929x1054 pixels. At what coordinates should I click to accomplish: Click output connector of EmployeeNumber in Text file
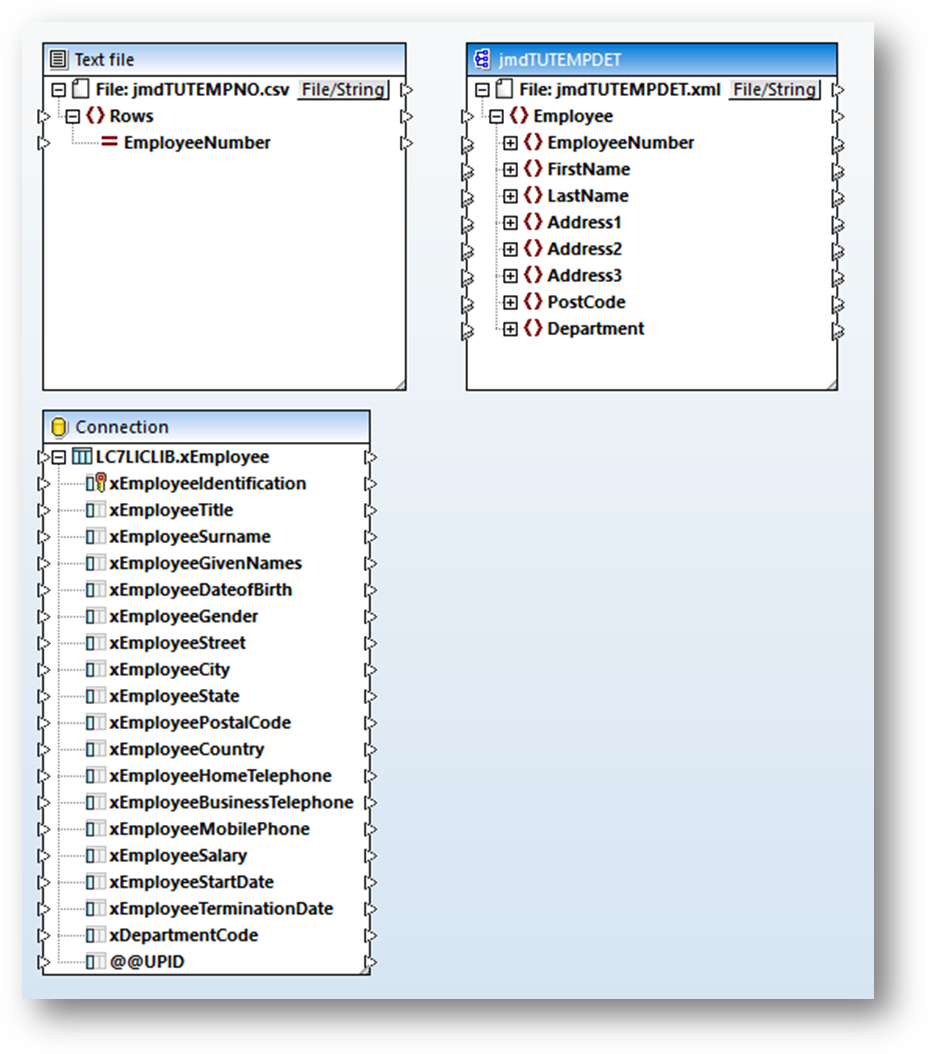tap(407, 143)
